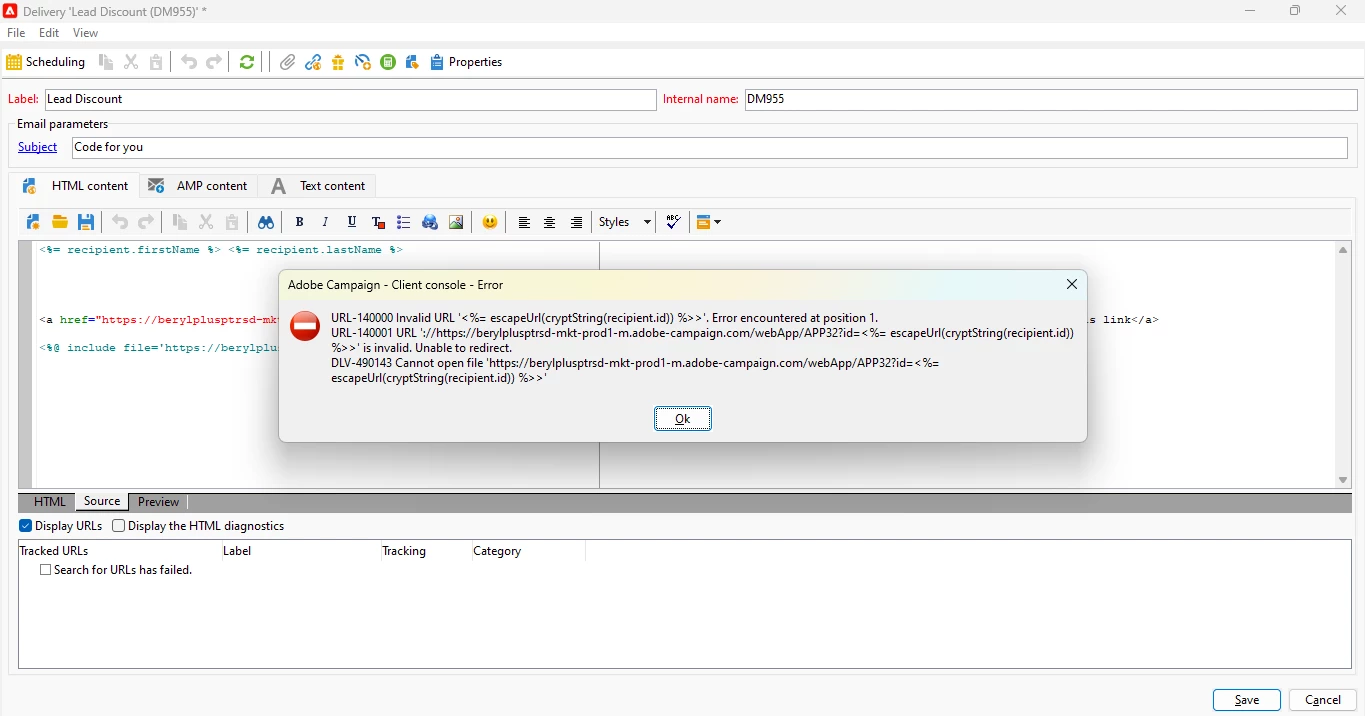Click the redo arrow in top toolbar
The width and height of the screenshot is (1365, 716).
[x=214, y=62]
